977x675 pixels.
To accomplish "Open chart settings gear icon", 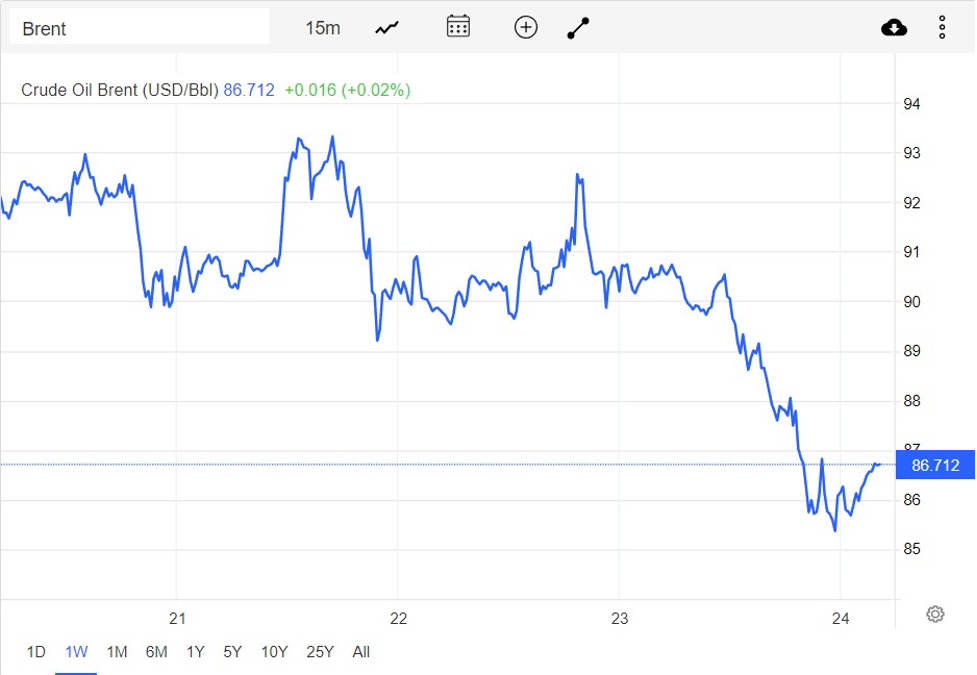I will [935, 614].
